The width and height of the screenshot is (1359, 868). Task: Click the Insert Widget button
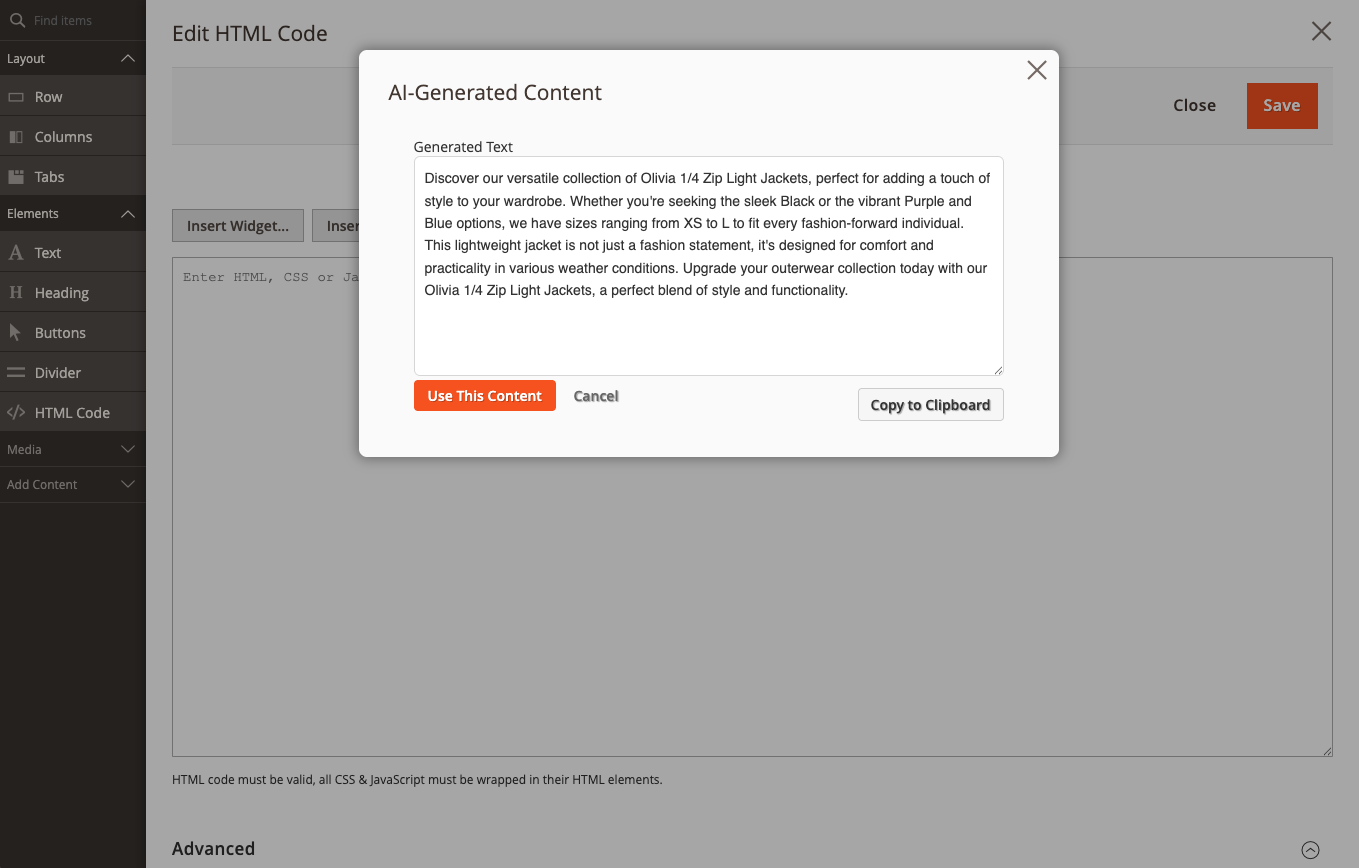click(x=238, y=226)
